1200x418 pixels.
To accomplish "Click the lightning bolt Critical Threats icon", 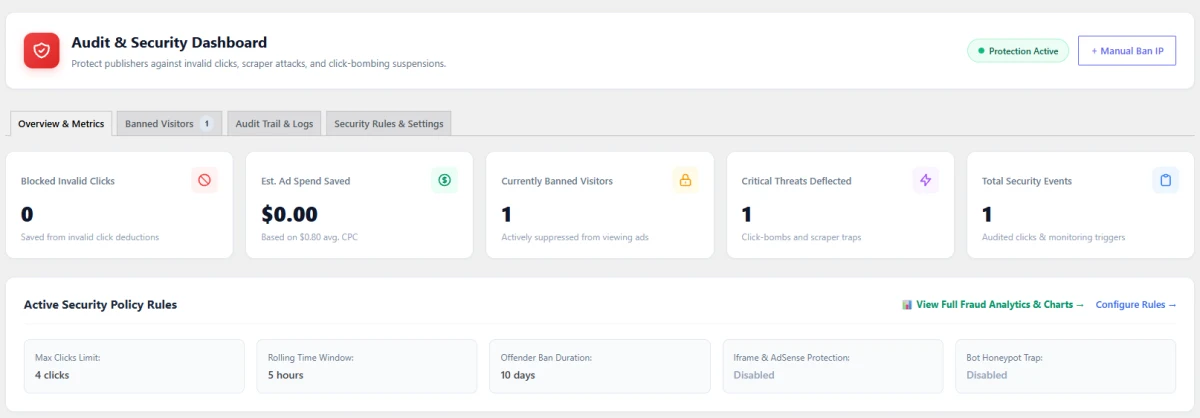I will 925,180.
